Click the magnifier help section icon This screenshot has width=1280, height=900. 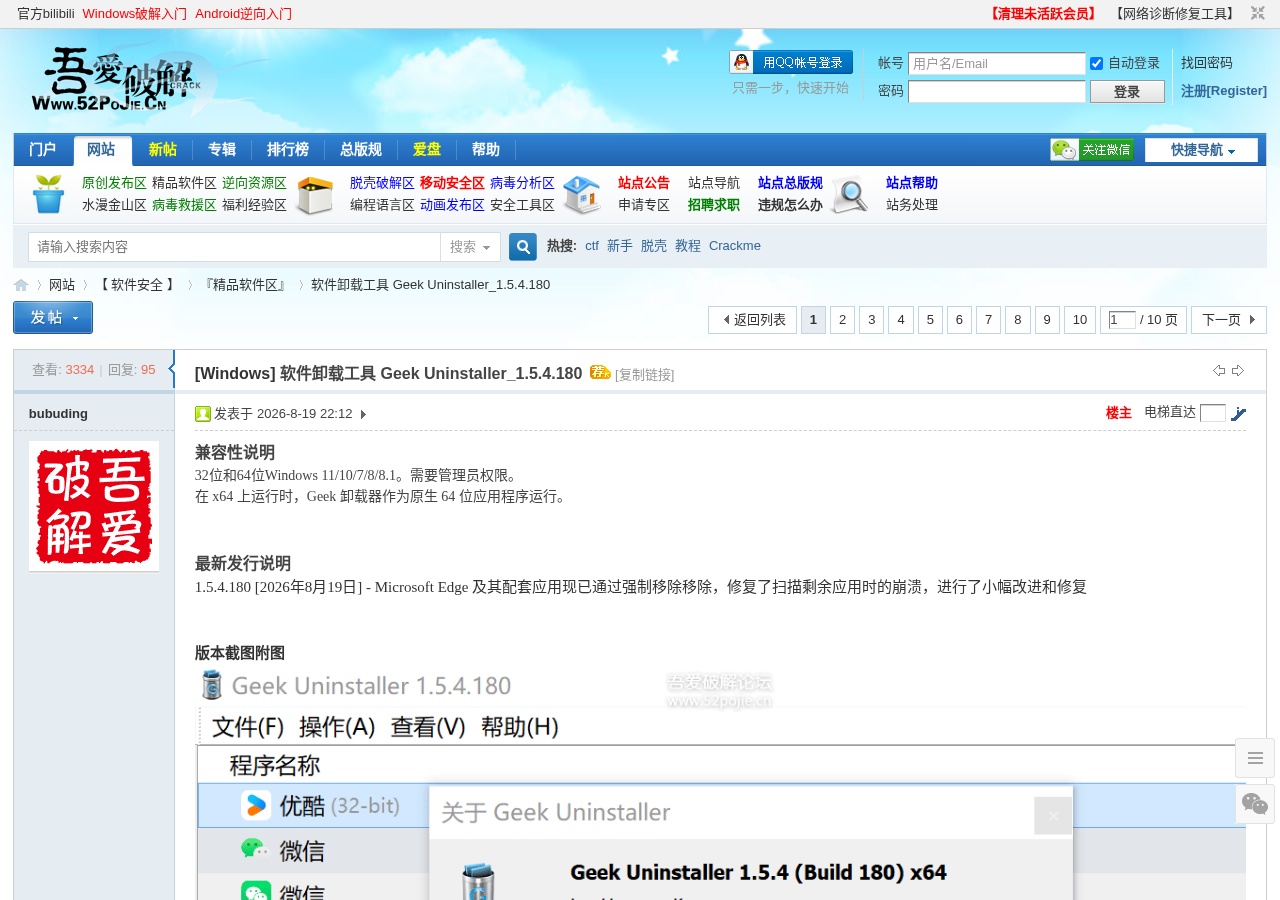pyautogui.click(x=849, y=195)
